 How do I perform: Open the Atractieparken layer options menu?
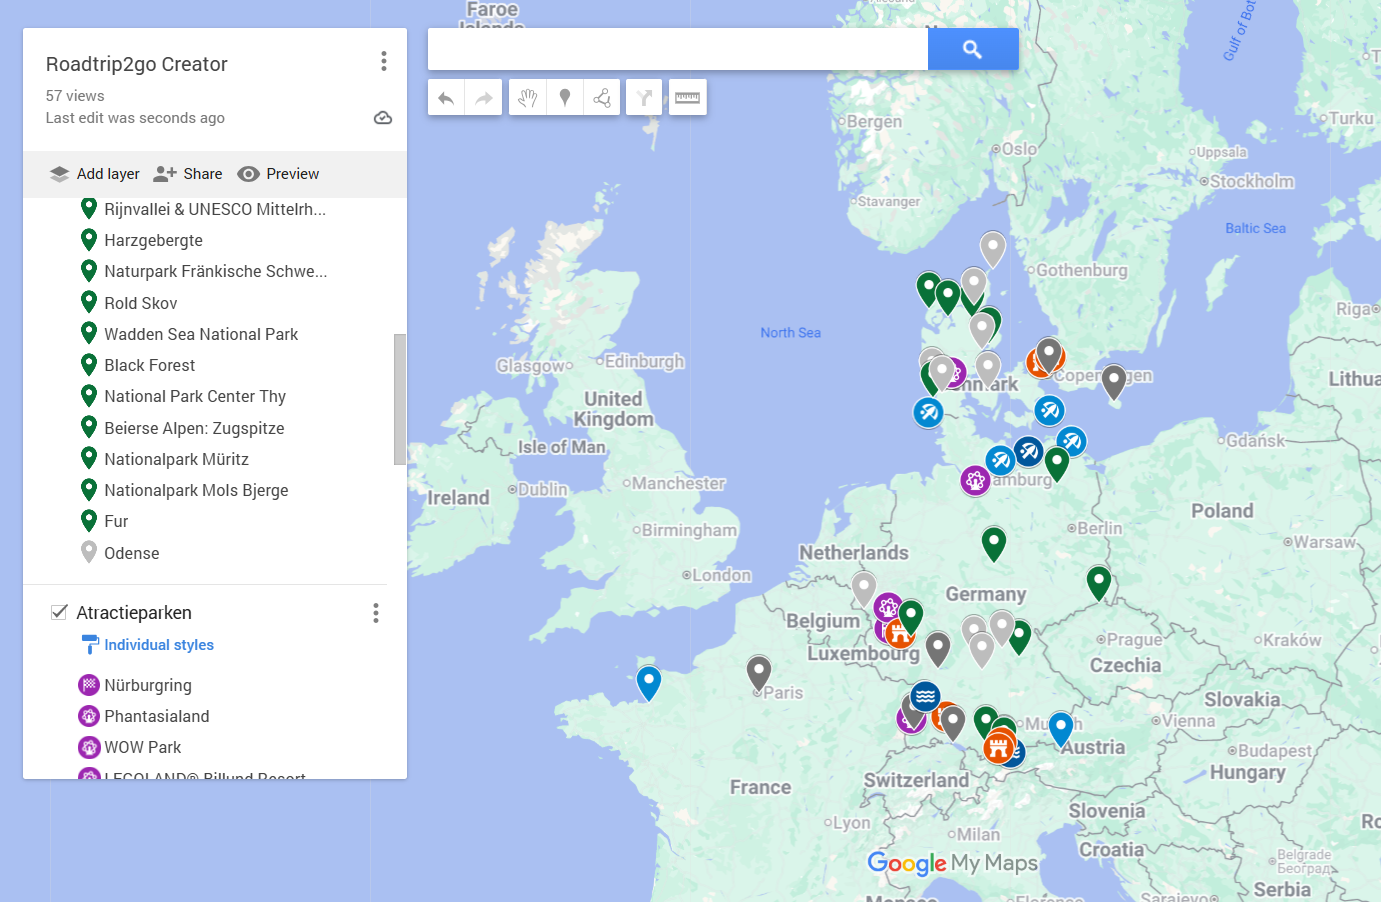[x=375, y=613]
